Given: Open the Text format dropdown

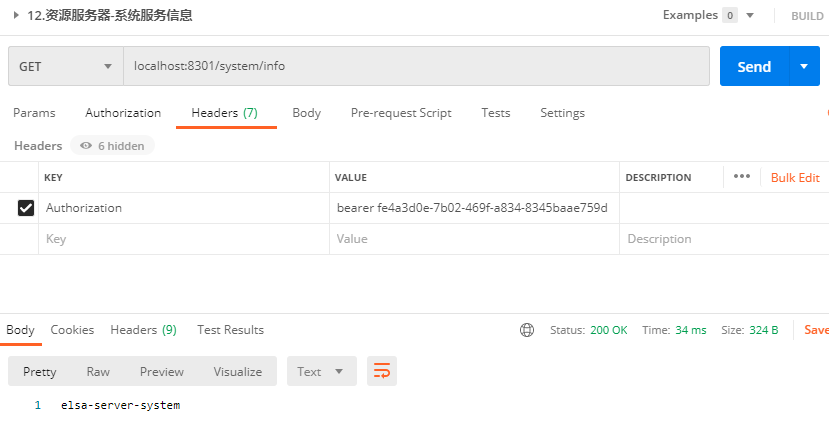Looking at the screenshot, I should (321, 371).
